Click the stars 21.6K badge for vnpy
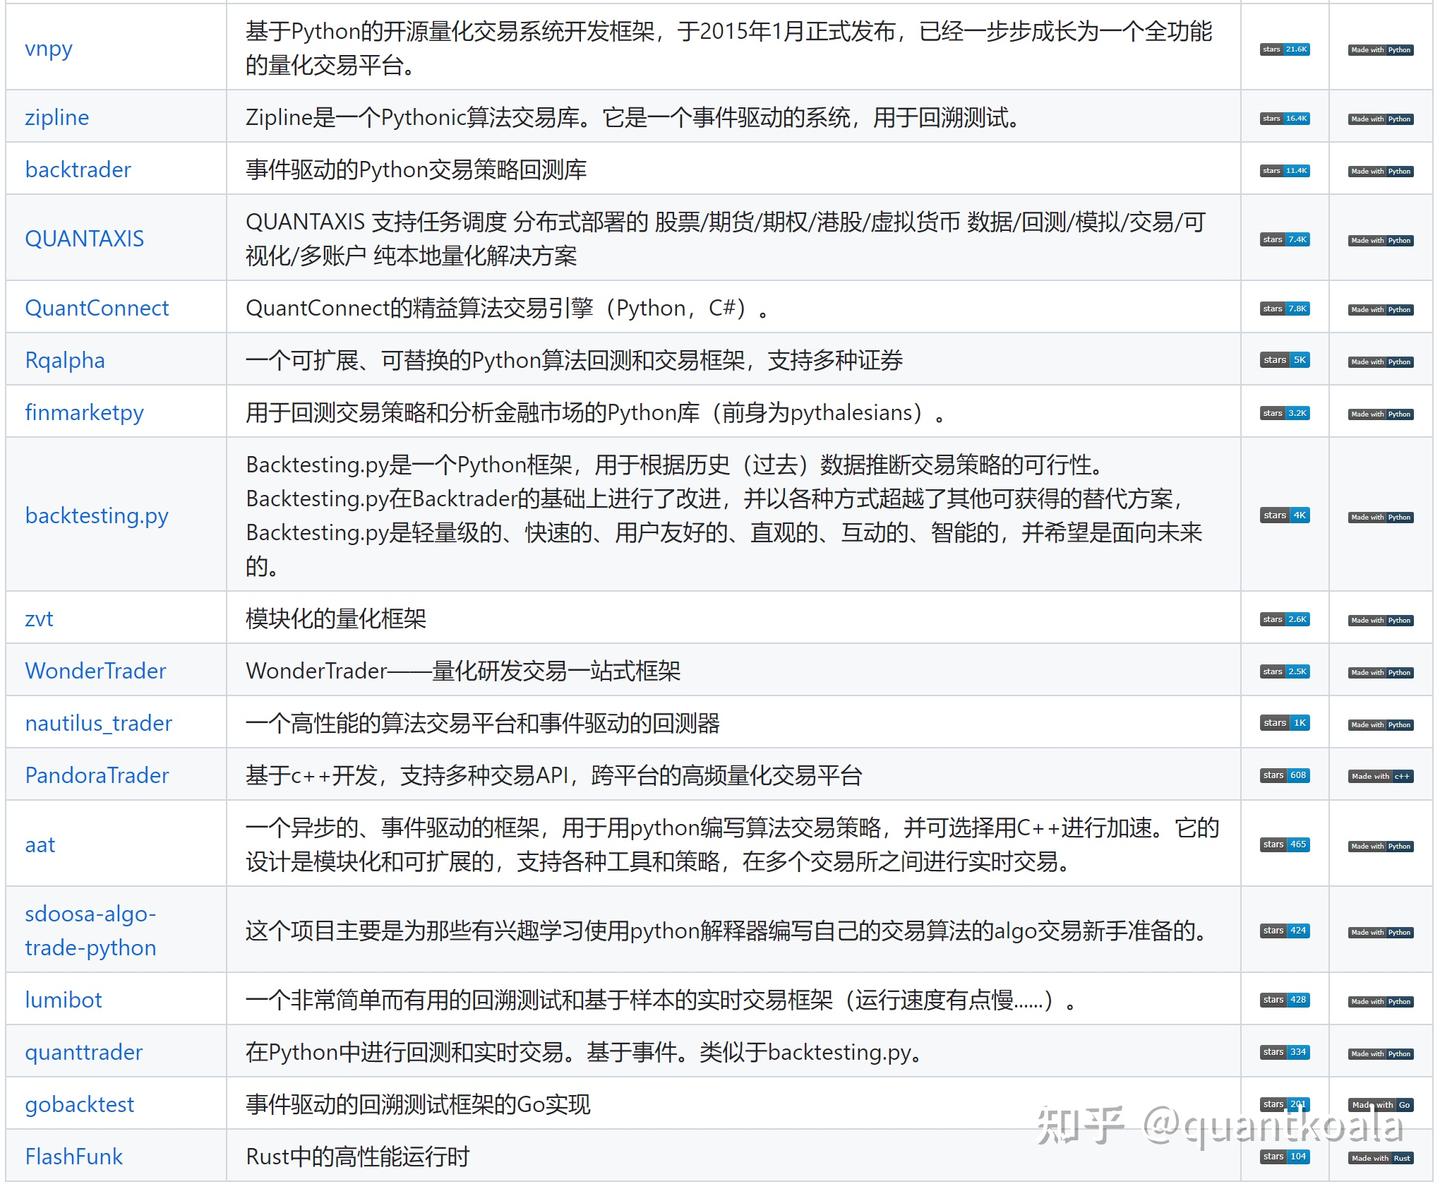The width and height of the screenshot is (1440, 1189). pos(1284,48)
